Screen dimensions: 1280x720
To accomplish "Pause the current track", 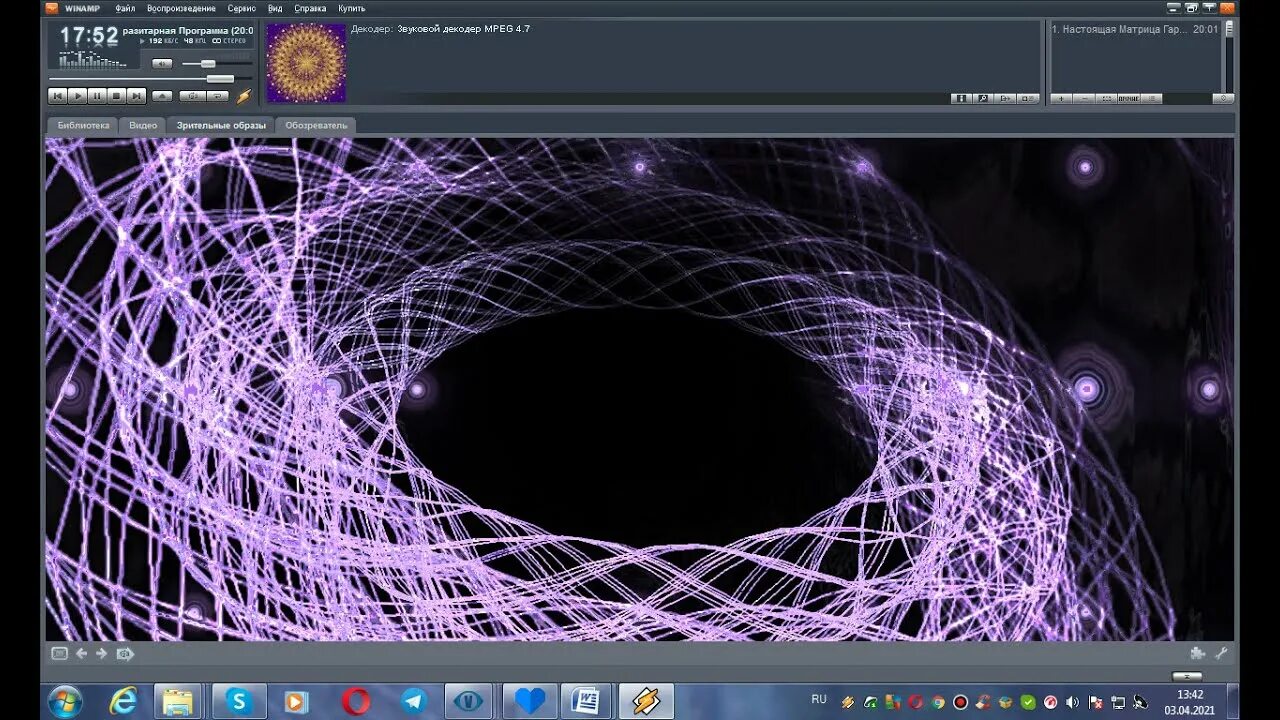I will click(97, 96).
